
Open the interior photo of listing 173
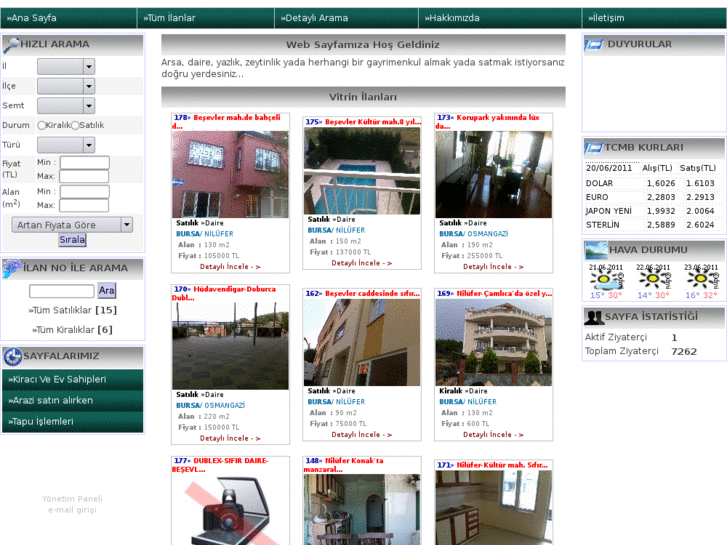(494, 174)
